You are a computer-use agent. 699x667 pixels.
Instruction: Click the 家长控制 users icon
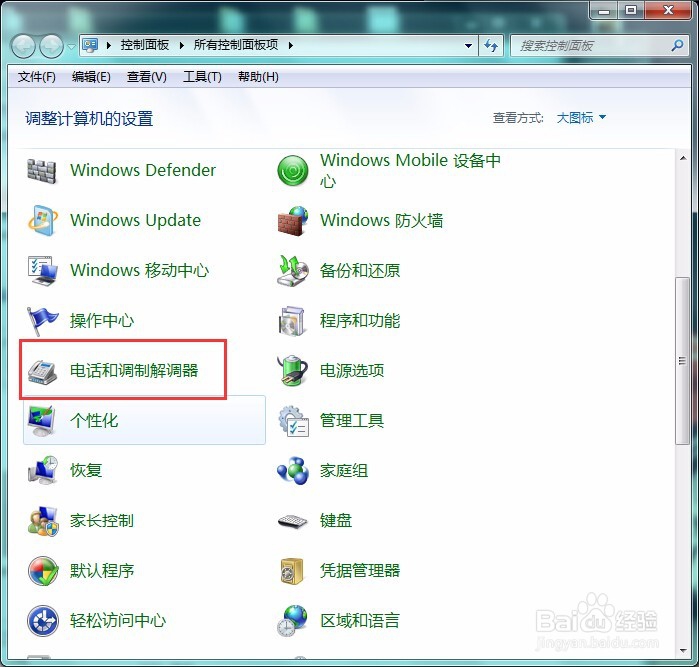pyautogui.click(x=42, y=521)
